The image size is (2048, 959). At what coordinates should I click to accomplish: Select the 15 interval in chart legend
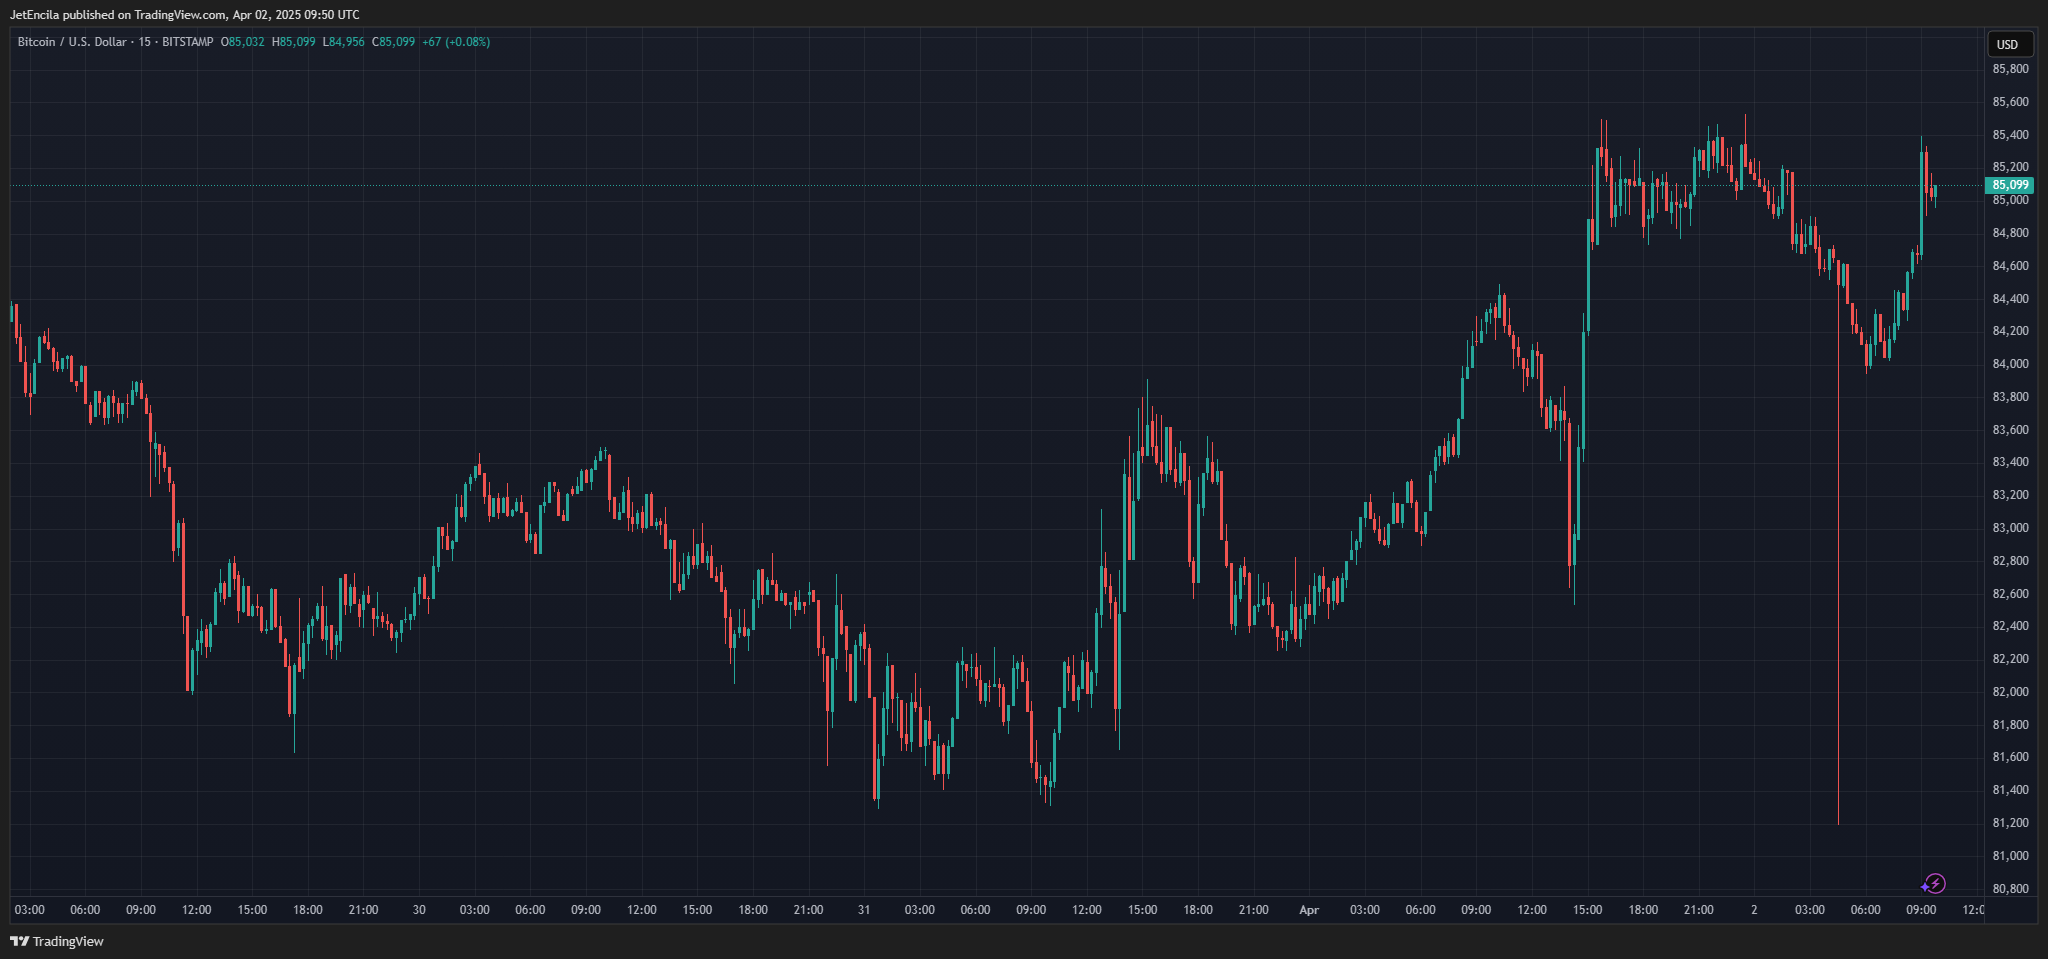coord(145,42)
